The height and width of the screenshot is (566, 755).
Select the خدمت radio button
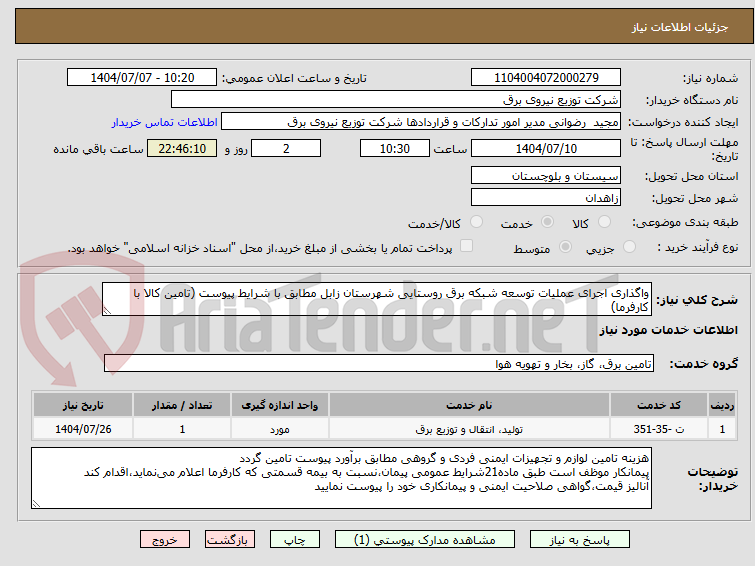coord(547,222)
